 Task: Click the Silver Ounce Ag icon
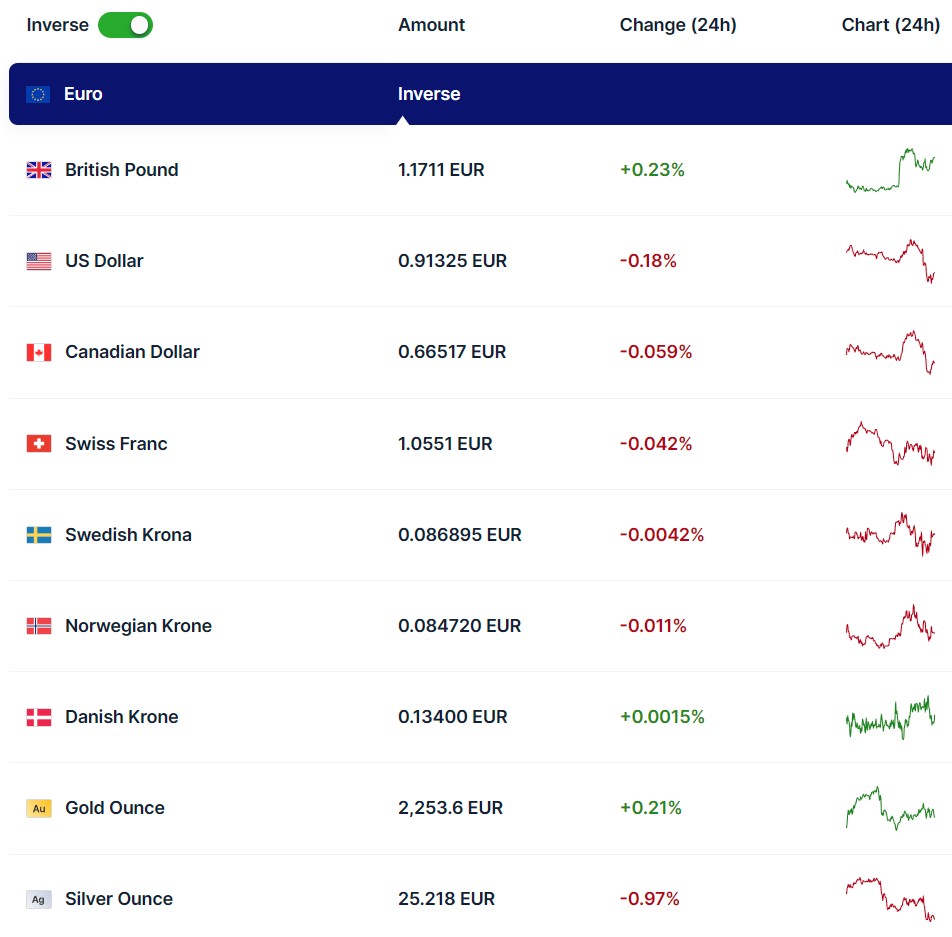(x=38, y=899)
